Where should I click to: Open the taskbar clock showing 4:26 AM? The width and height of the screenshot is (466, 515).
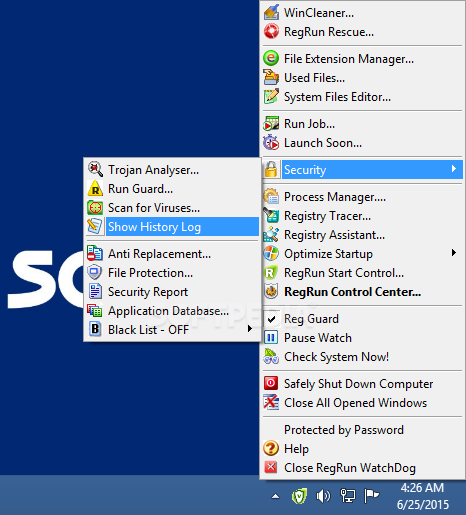(423, 496)
